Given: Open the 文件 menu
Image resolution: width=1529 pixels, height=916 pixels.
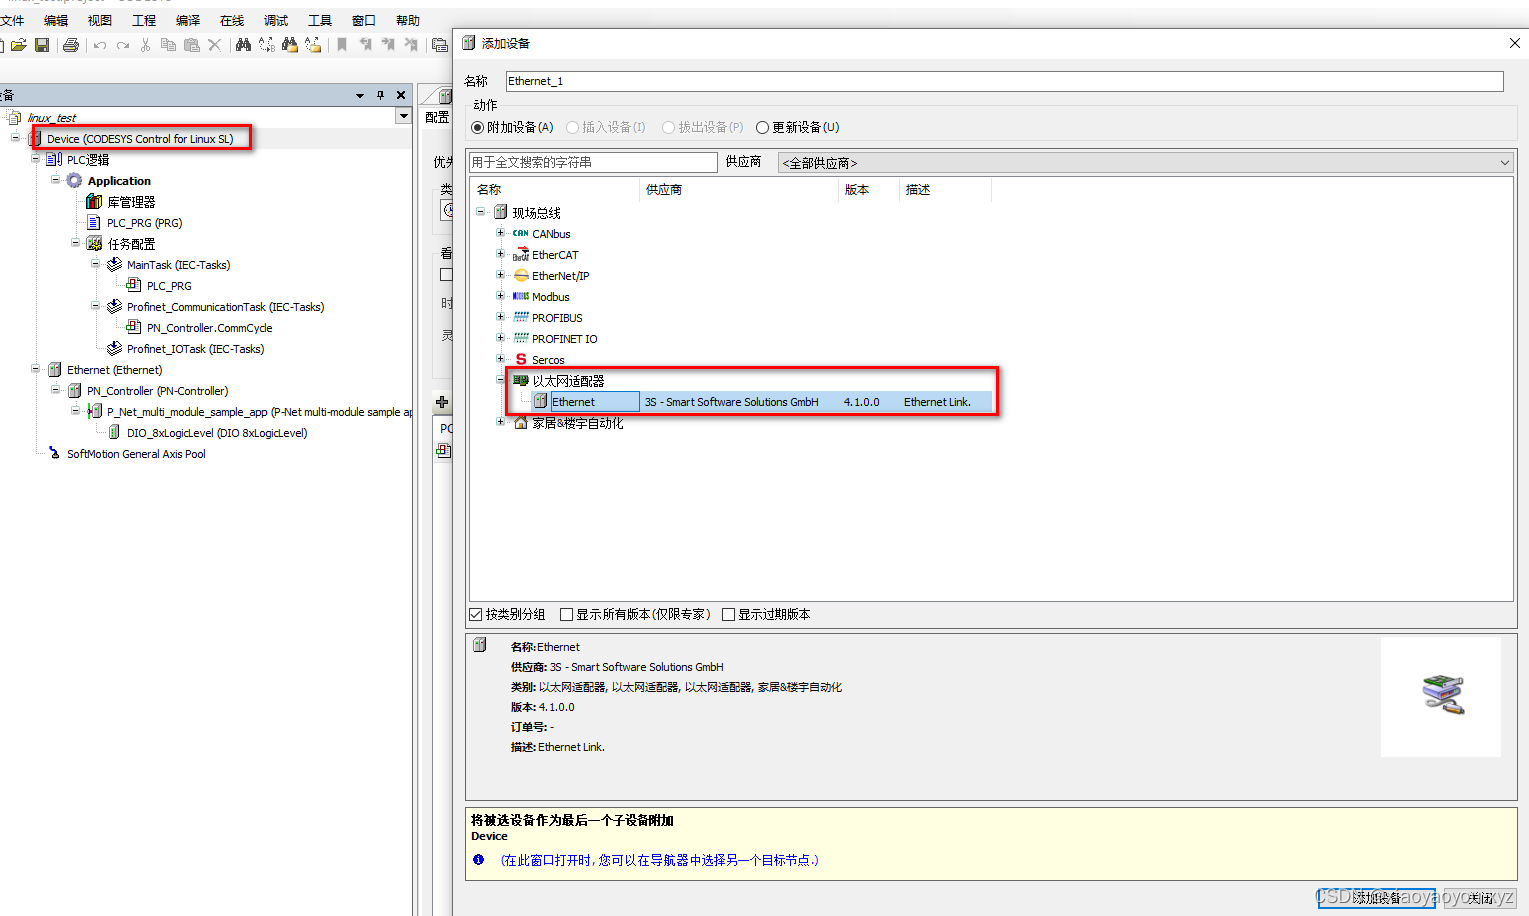Looking at the screenshot, I should [12, 20].
